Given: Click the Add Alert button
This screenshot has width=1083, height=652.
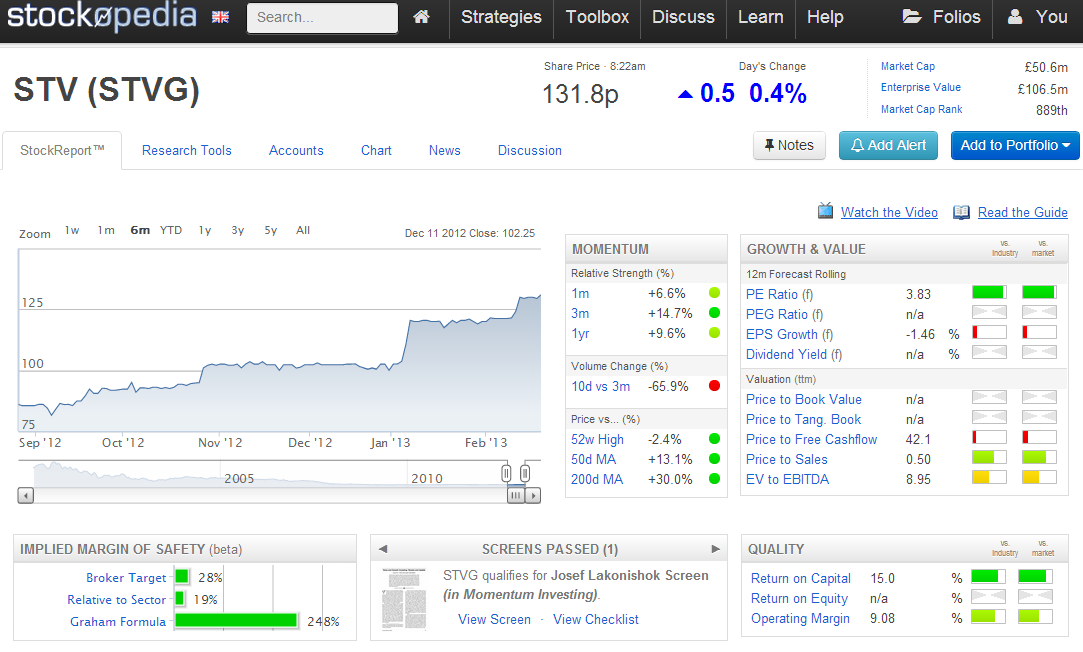Looking at the screenshot, I should point(888,146).
